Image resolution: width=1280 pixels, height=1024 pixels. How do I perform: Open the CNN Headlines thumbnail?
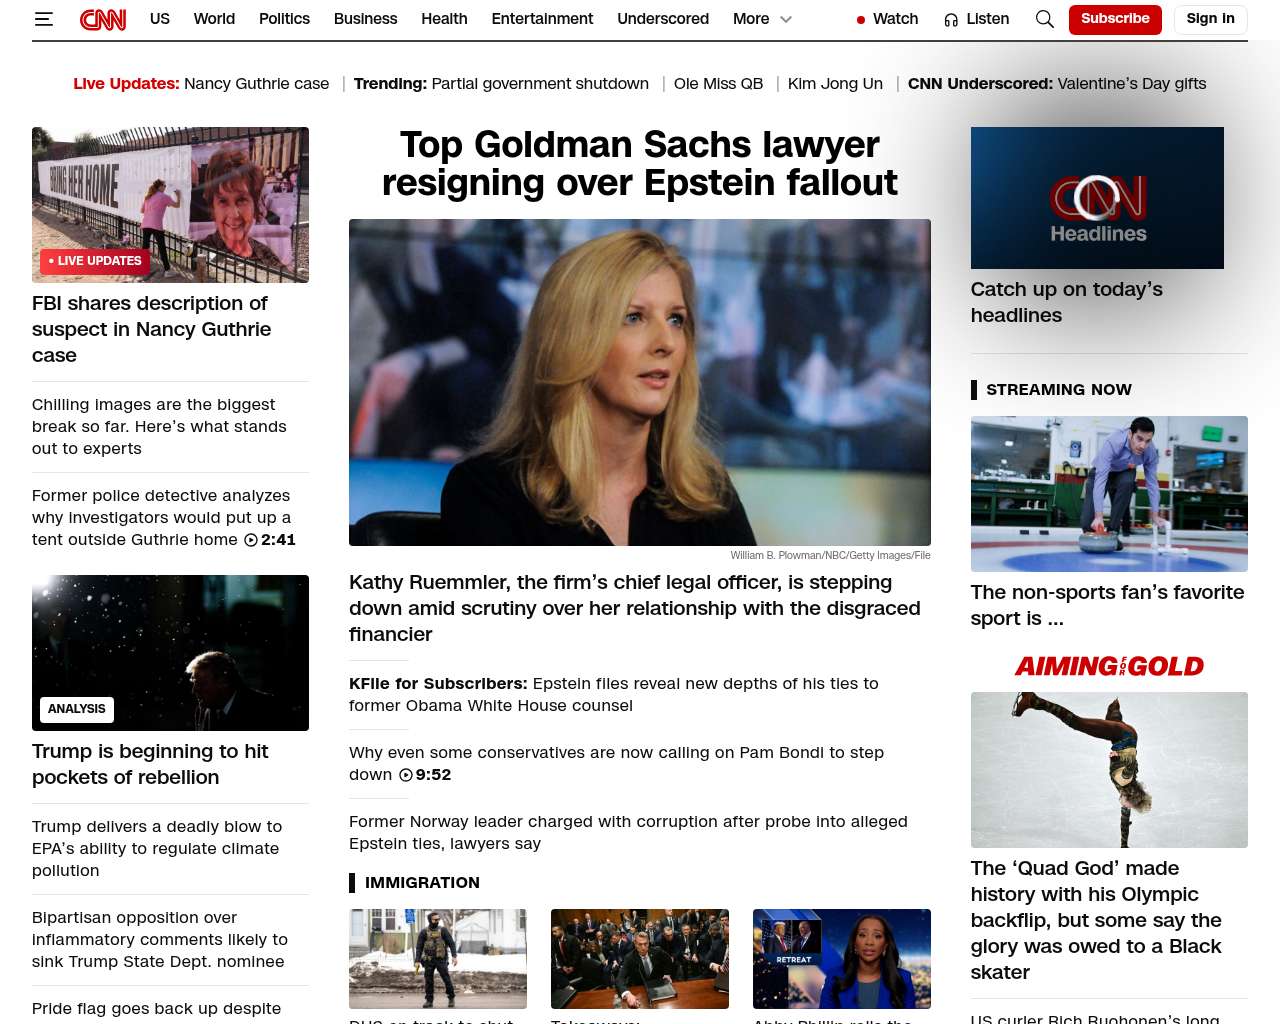1097,198
